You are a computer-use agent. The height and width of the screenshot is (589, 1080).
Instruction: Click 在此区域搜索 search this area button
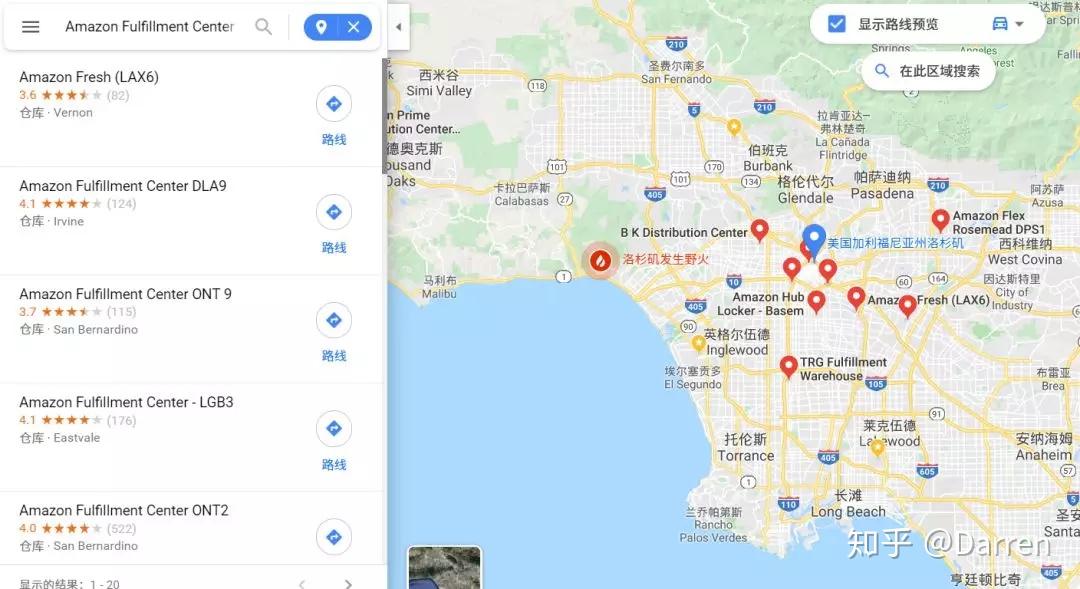[928, 71]
